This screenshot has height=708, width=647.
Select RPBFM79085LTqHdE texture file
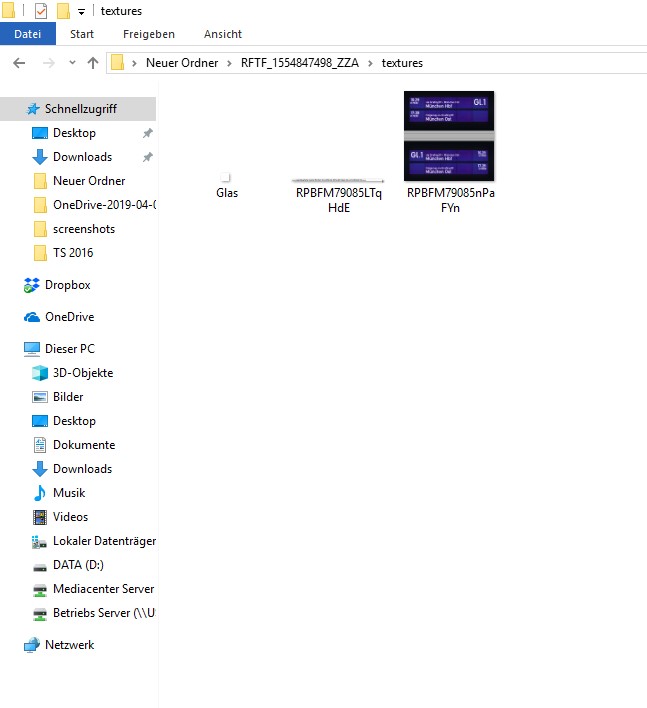click(339, 194)
